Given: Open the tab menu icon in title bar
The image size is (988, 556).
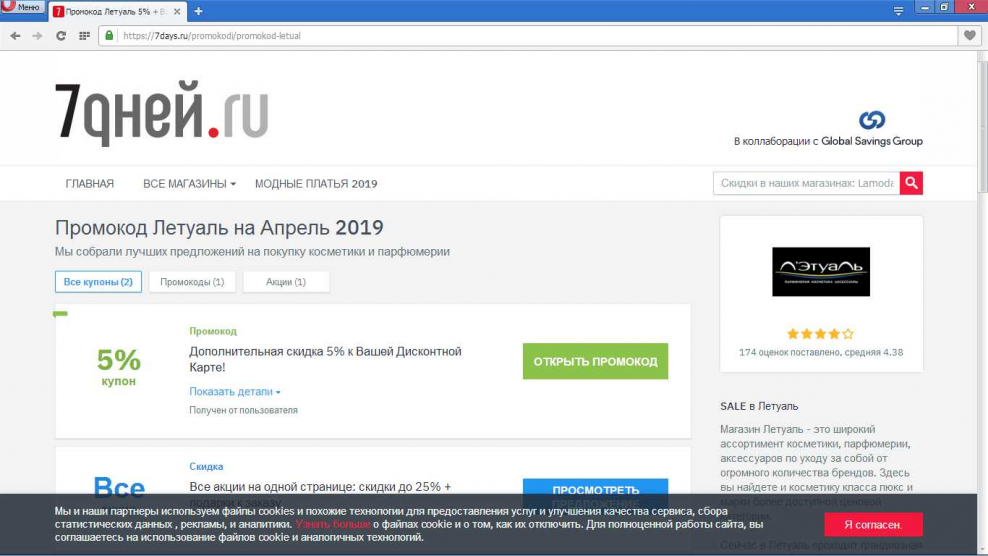Looking at the screenshot, I should 897,10.
